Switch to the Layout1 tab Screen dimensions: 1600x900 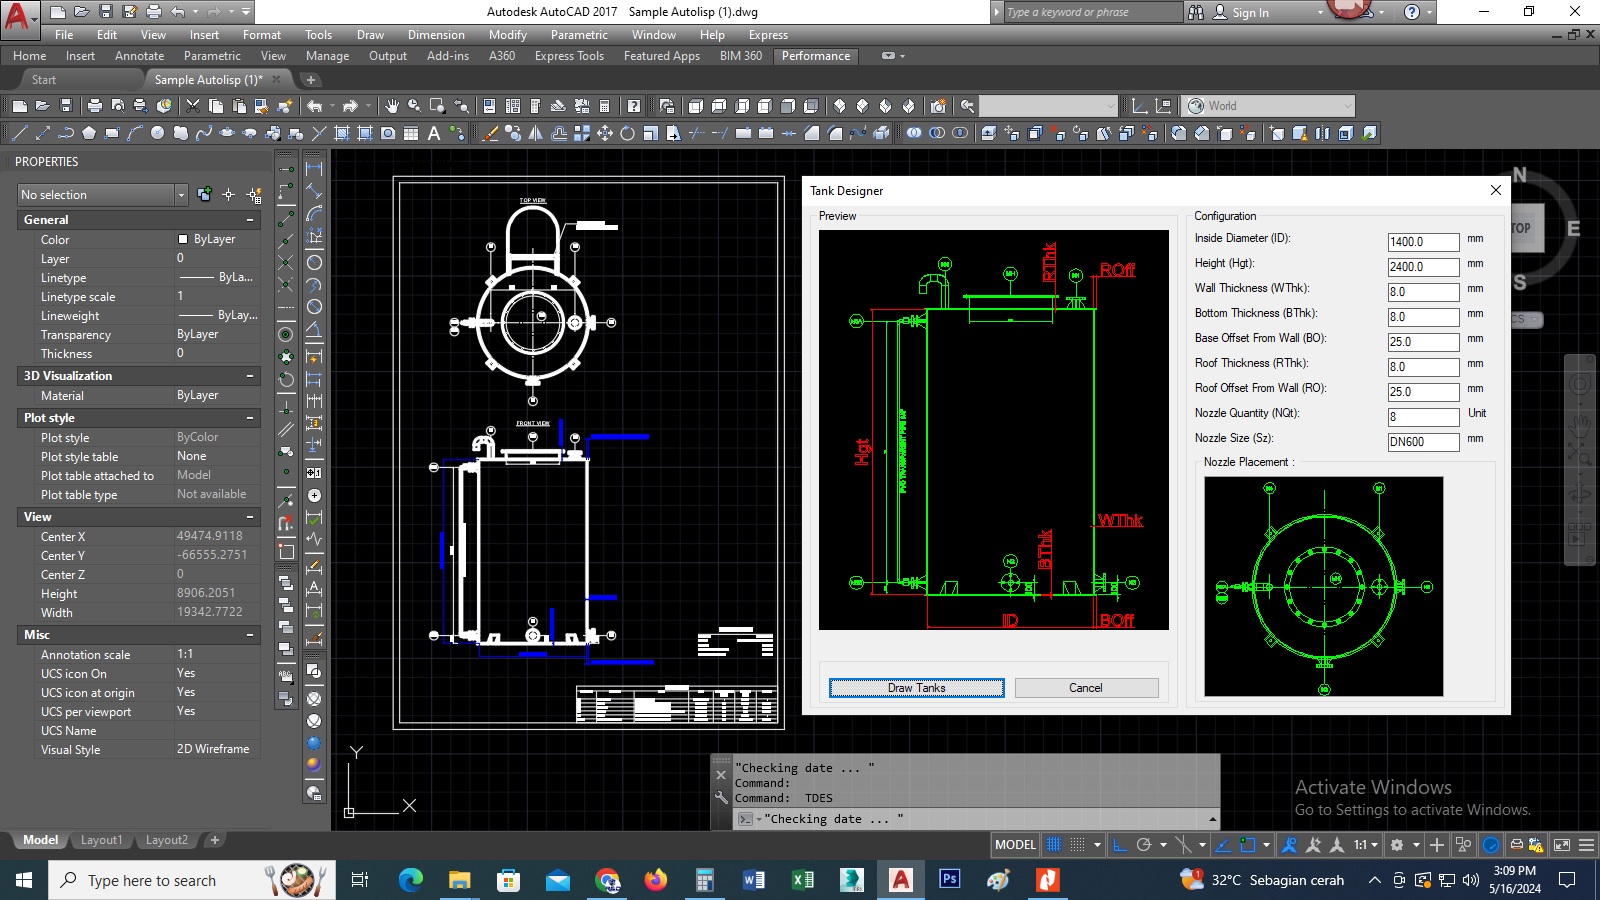pos(101,840)
